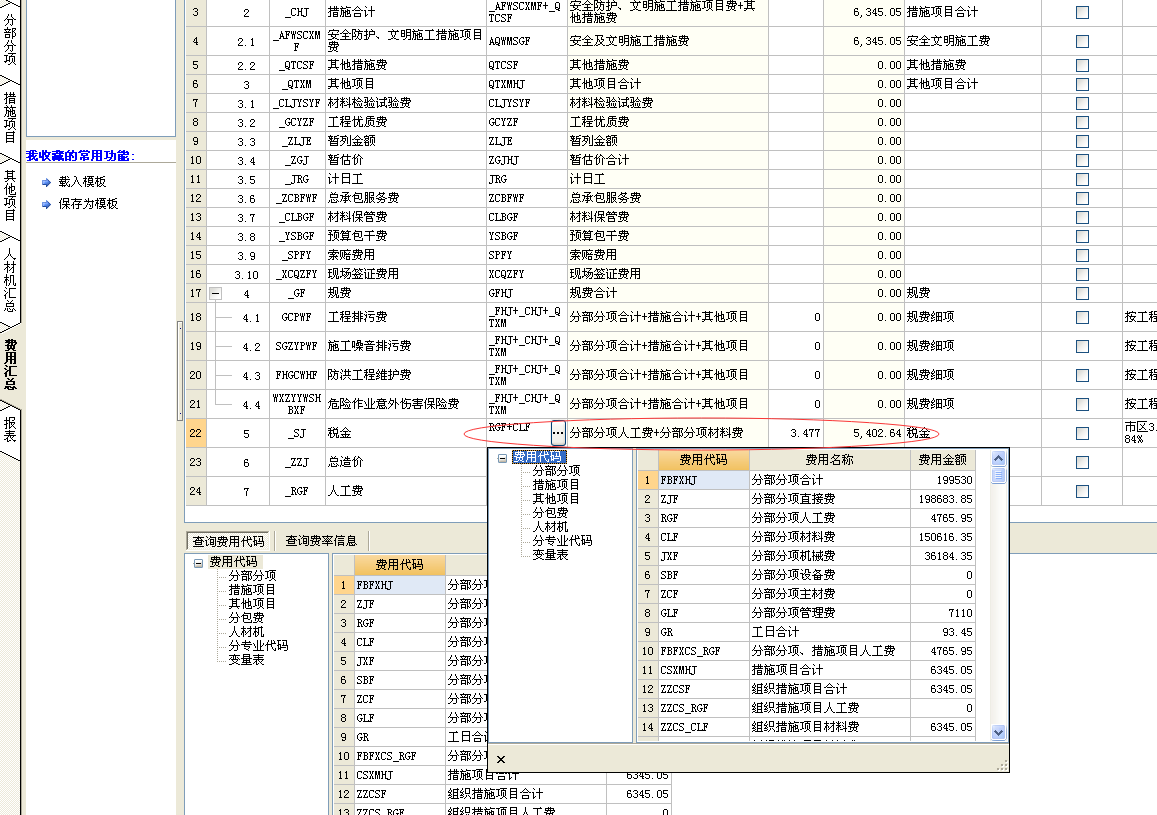Switch to 报表 vertical tab

click(x=10, y=429)
